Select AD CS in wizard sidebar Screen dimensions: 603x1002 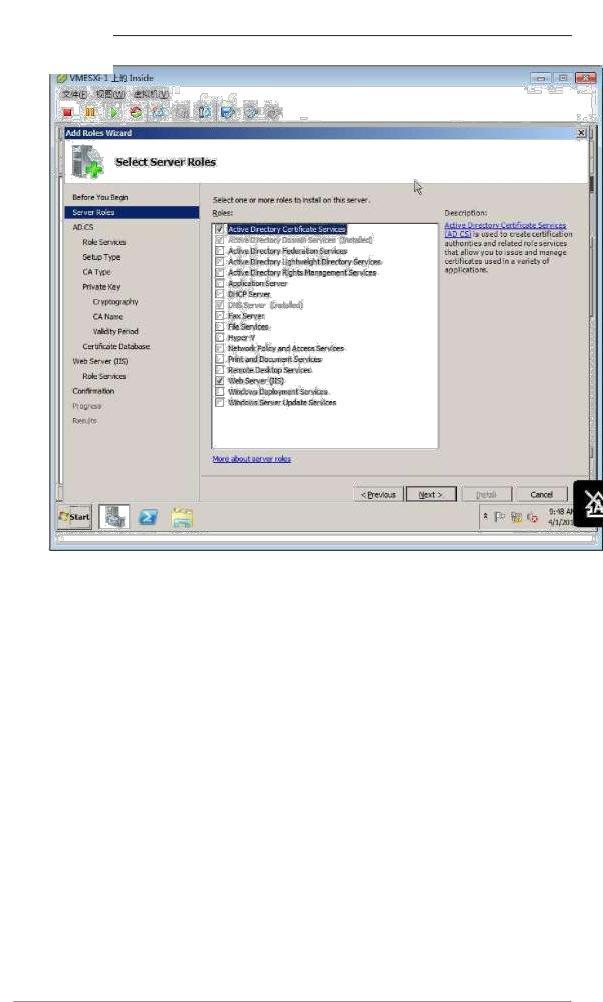pos(83,227)
